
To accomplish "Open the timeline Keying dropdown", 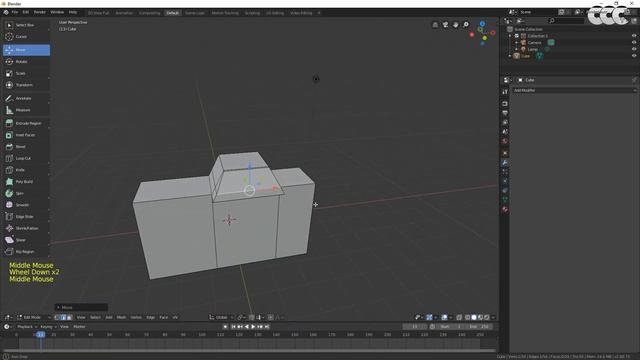I will (48, 327).
